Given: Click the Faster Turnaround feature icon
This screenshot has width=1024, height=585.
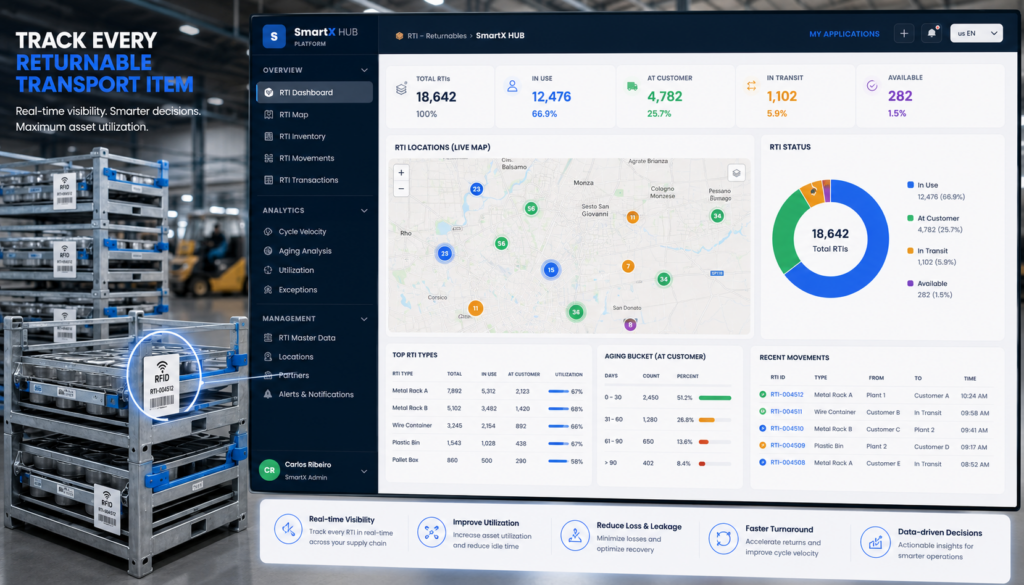Looking at the screenshot, I should coord(723,539).
